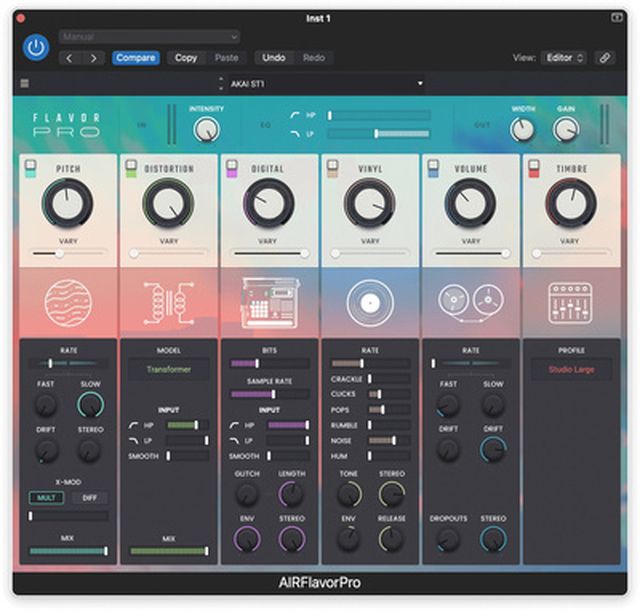Toggle the plugin power bypass button

[x=36, y=48]
